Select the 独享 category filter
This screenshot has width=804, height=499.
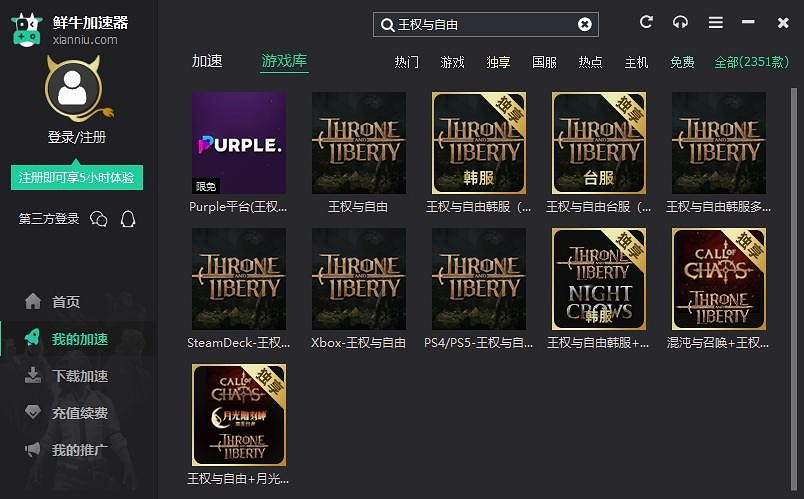[498, 62]
